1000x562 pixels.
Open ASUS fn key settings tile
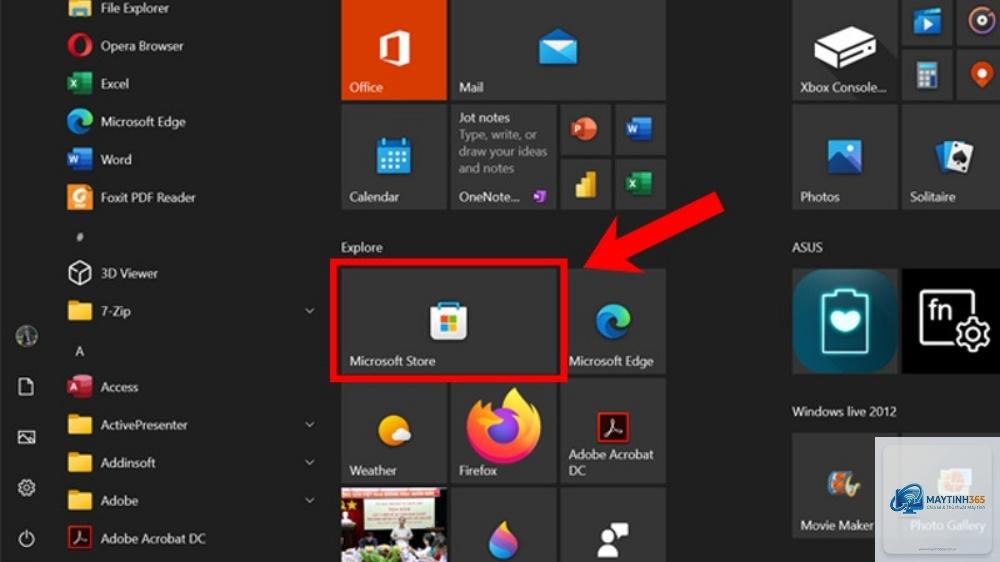coord(951,321)
